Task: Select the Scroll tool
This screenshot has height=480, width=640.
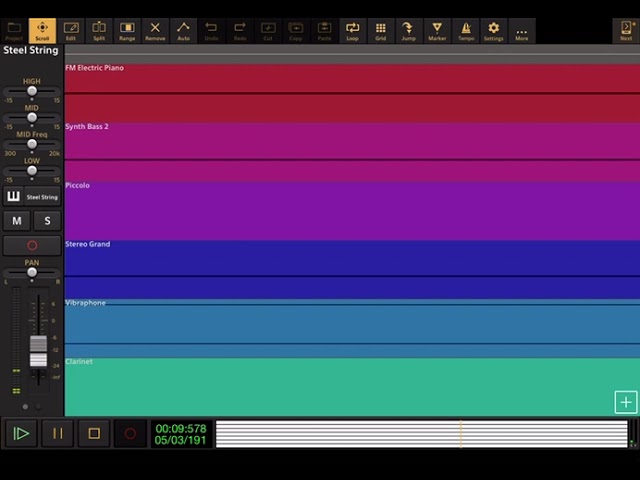Action: (x=42, y=31)
